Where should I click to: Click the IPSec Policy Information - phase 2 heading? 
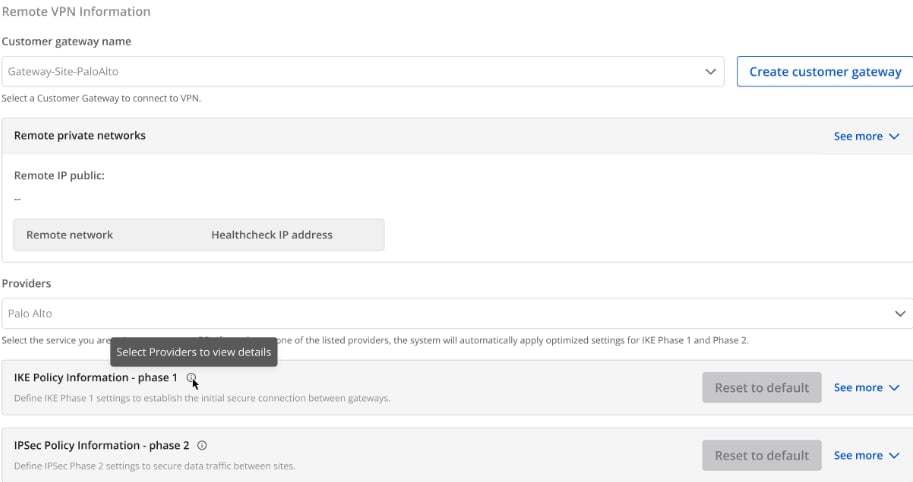coord(102,445)
